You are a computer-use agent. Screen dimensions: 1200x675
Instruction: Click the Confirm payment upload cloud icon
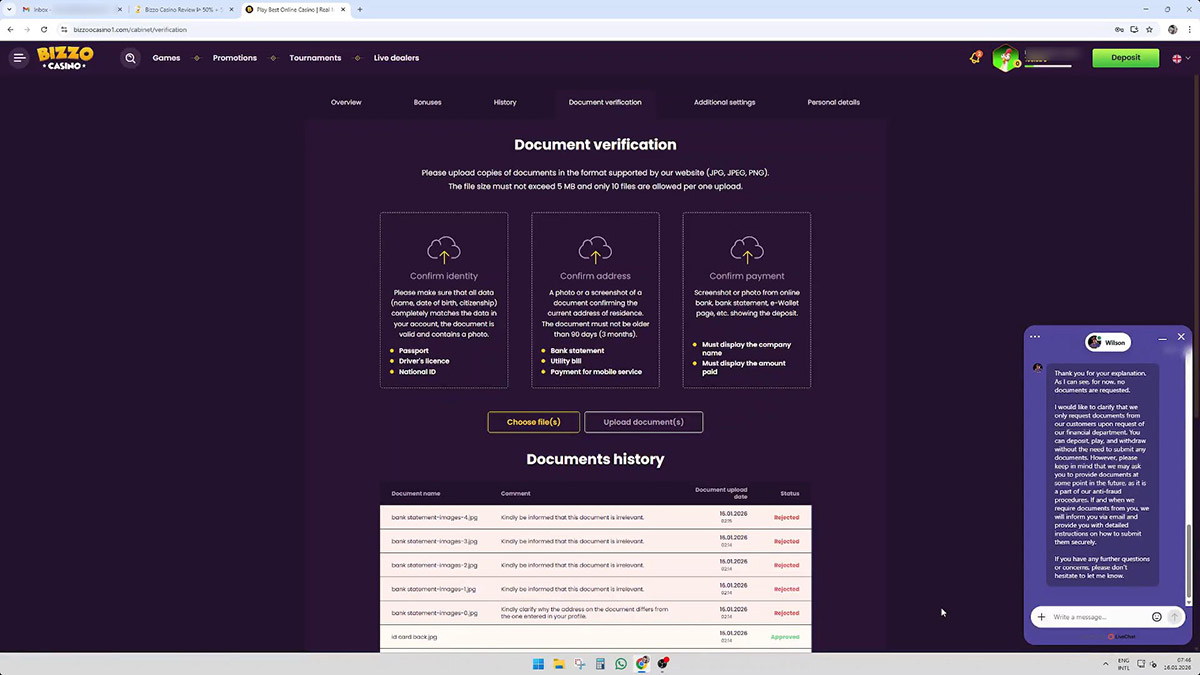click(x=747, y=249)
